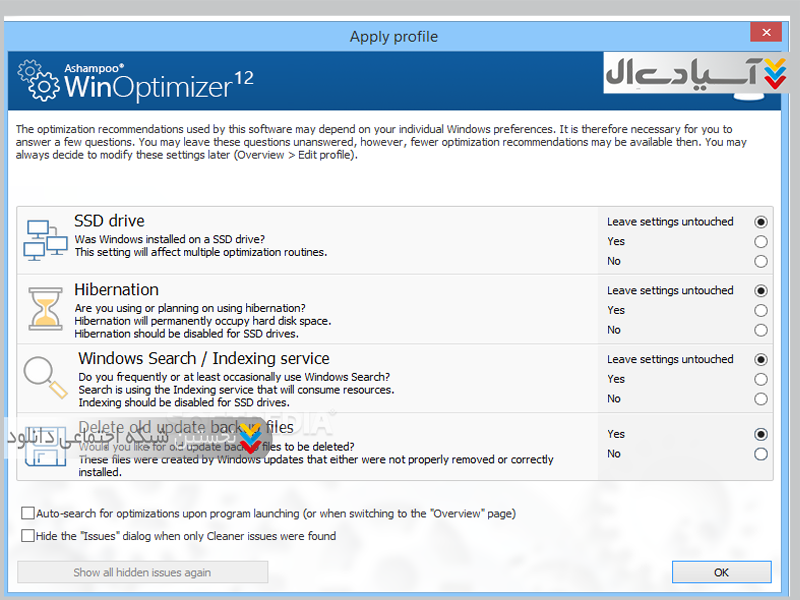Select Yes for deleting old update backups
This screenshot has height=600, width=800.
[x=761, y=434]
